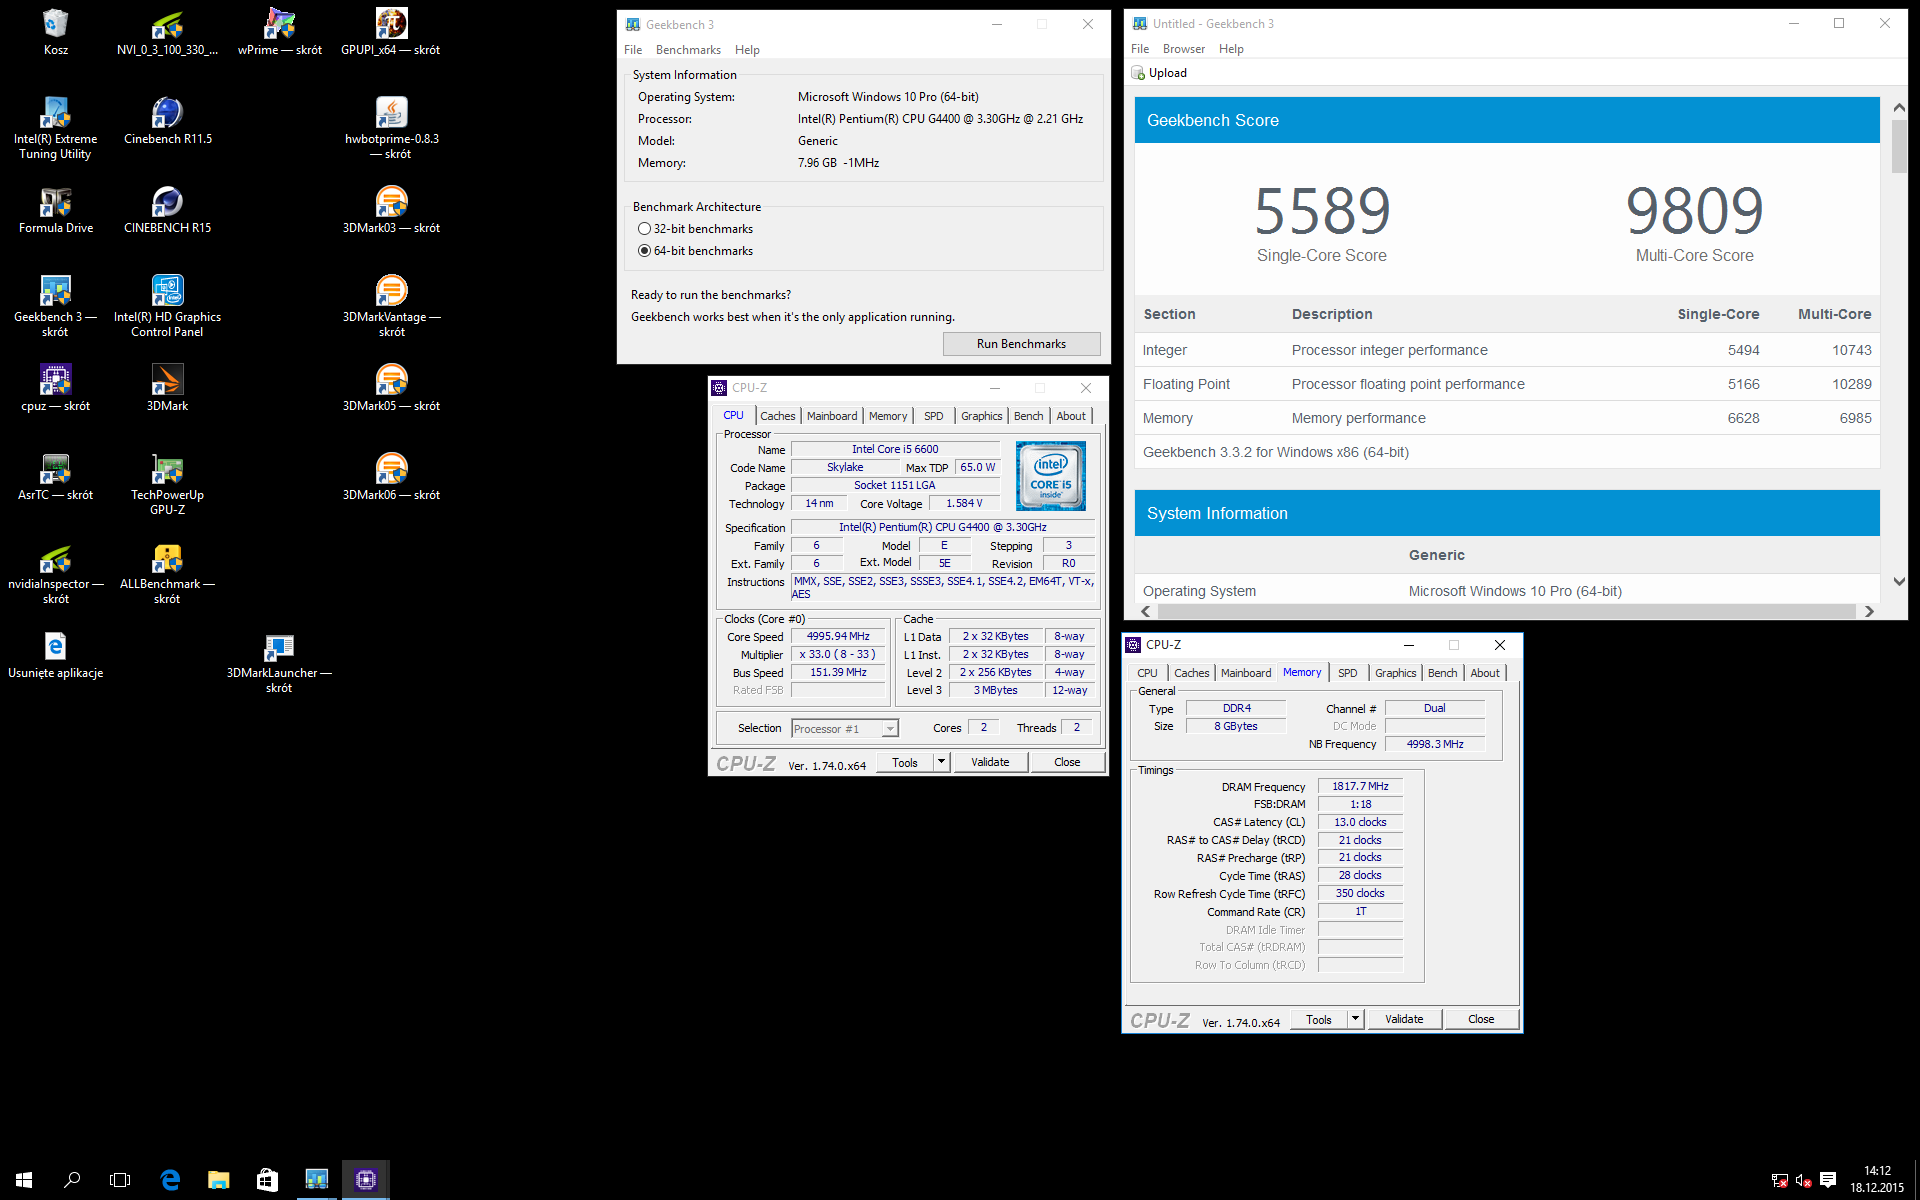
Task: Open Graphics tab in CPU-Z Memory window
Action: tap(1395, 673)
